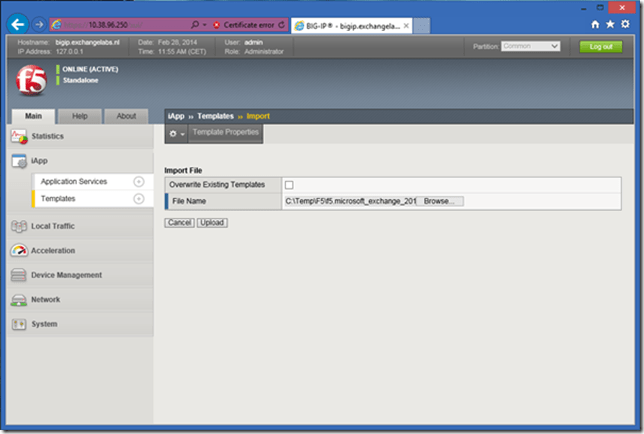Switch to the Help tab

click(x=80, y=116)
